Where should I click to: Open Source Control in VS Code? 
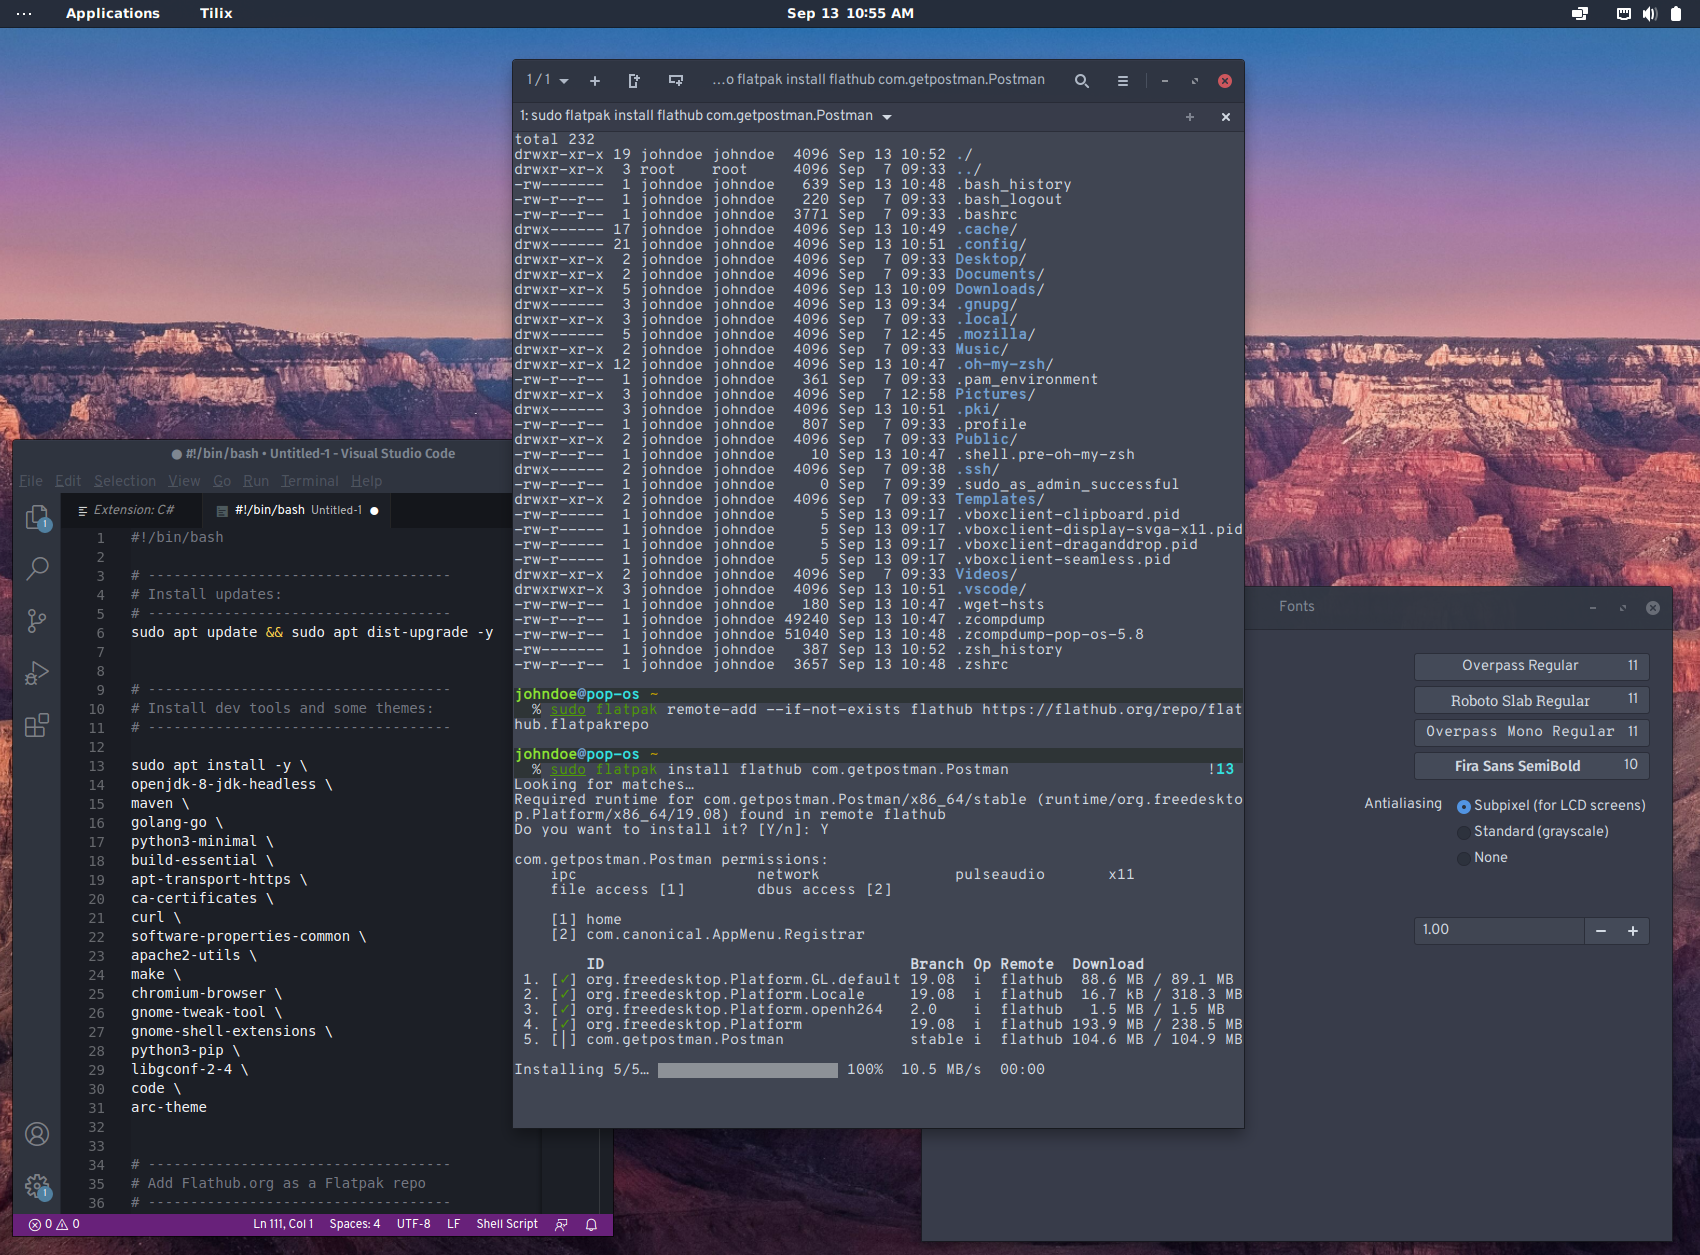pos(37,621)
